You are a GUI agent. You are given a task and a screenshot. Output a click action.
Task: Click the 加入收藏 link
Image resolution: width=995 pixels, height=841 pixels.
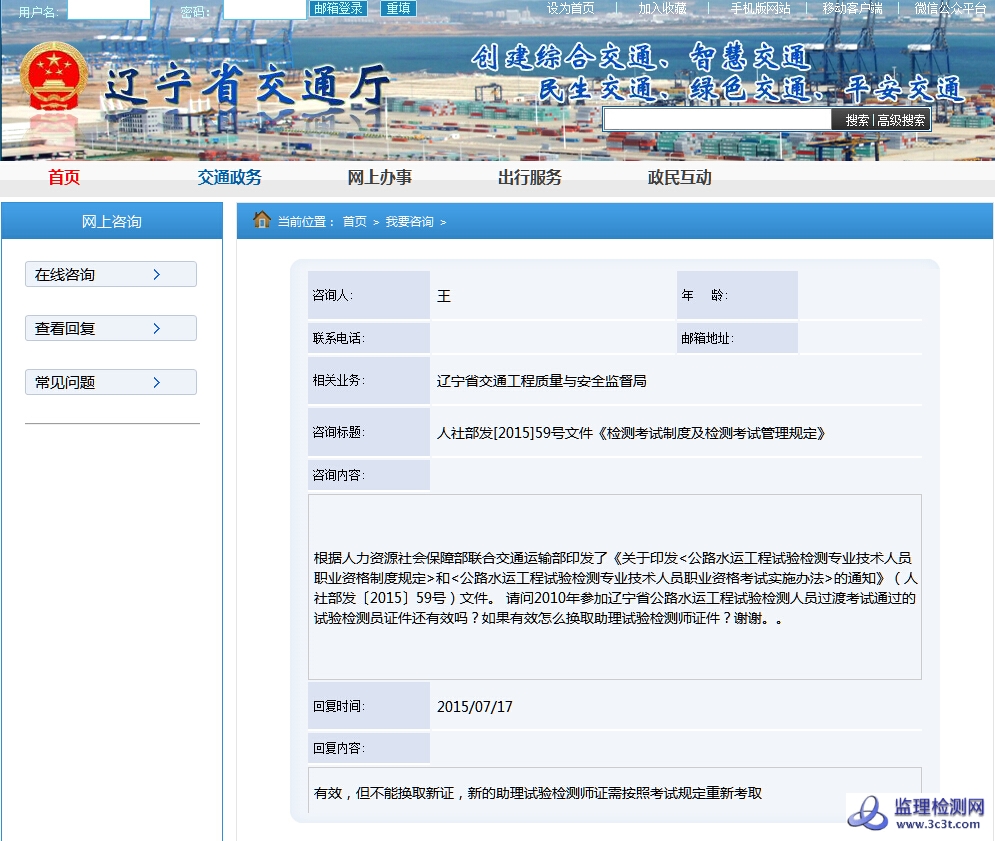tap(662, 8)
